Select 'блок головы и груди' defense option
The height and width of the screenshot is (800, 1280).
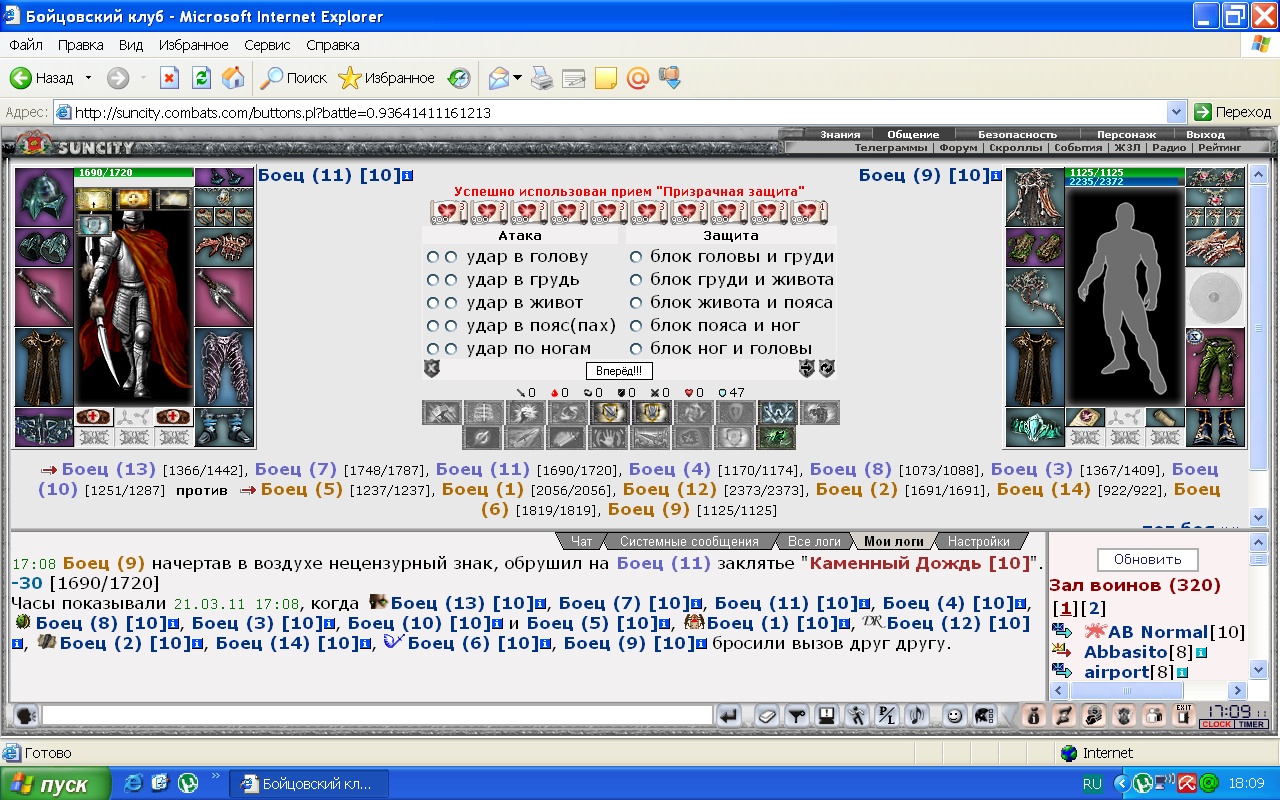636,257
